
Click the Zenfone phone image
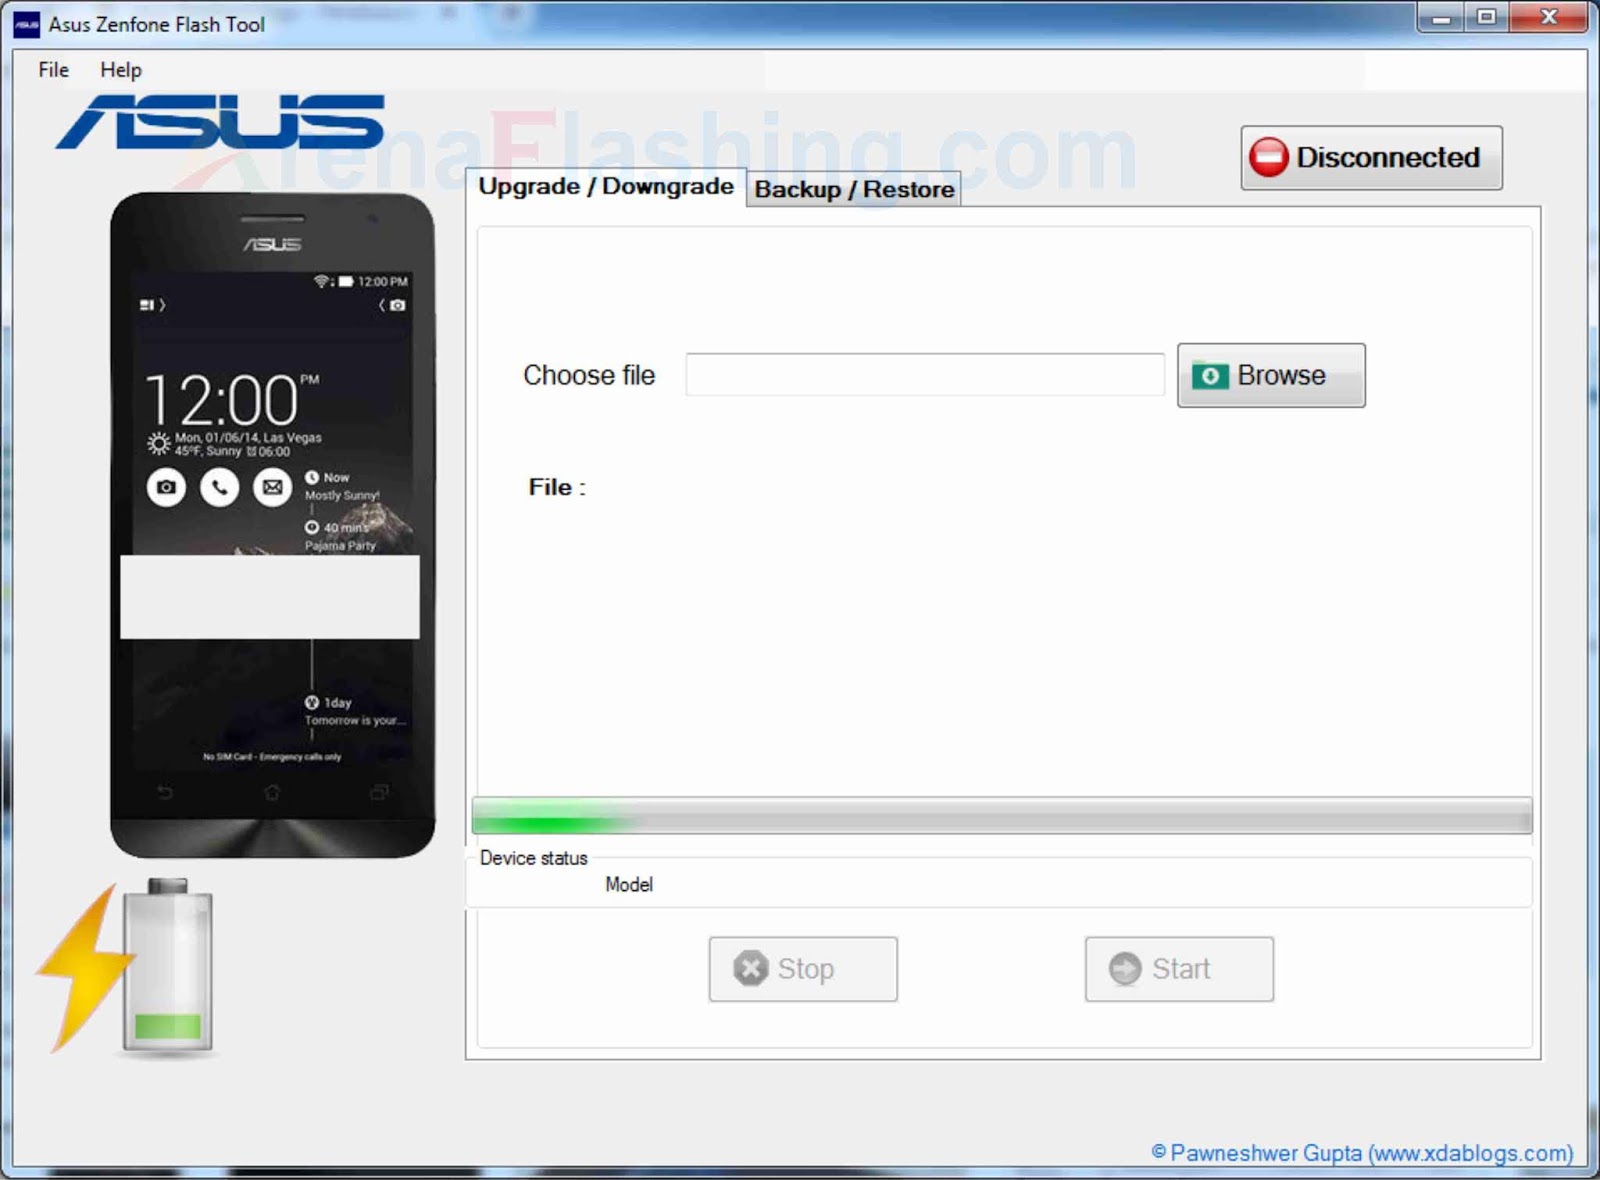tap(272, 526)
